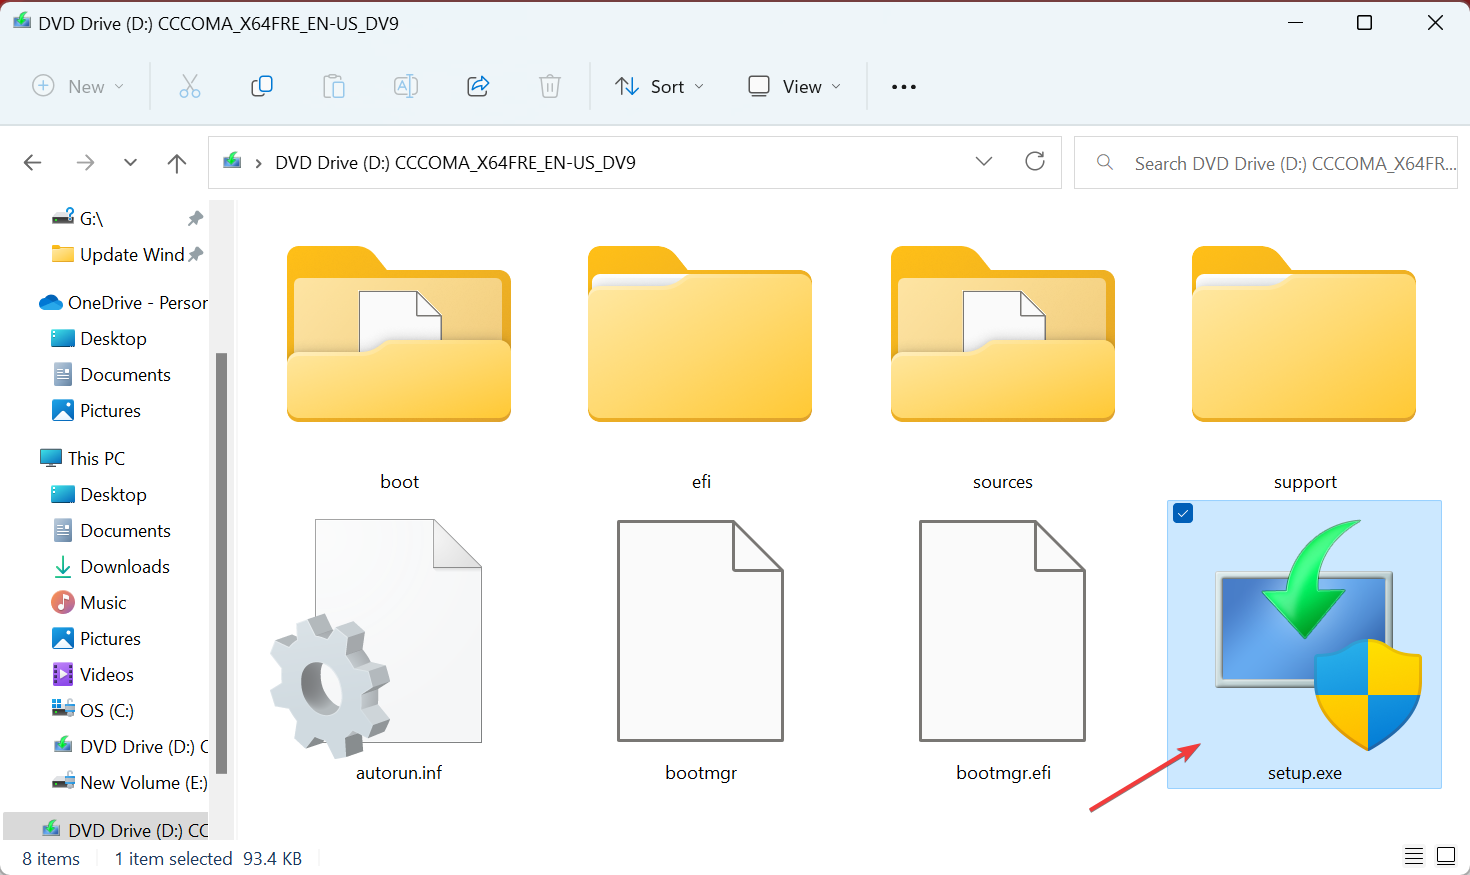
Task: Go back with the left arrow
Action: coord(33,163)
